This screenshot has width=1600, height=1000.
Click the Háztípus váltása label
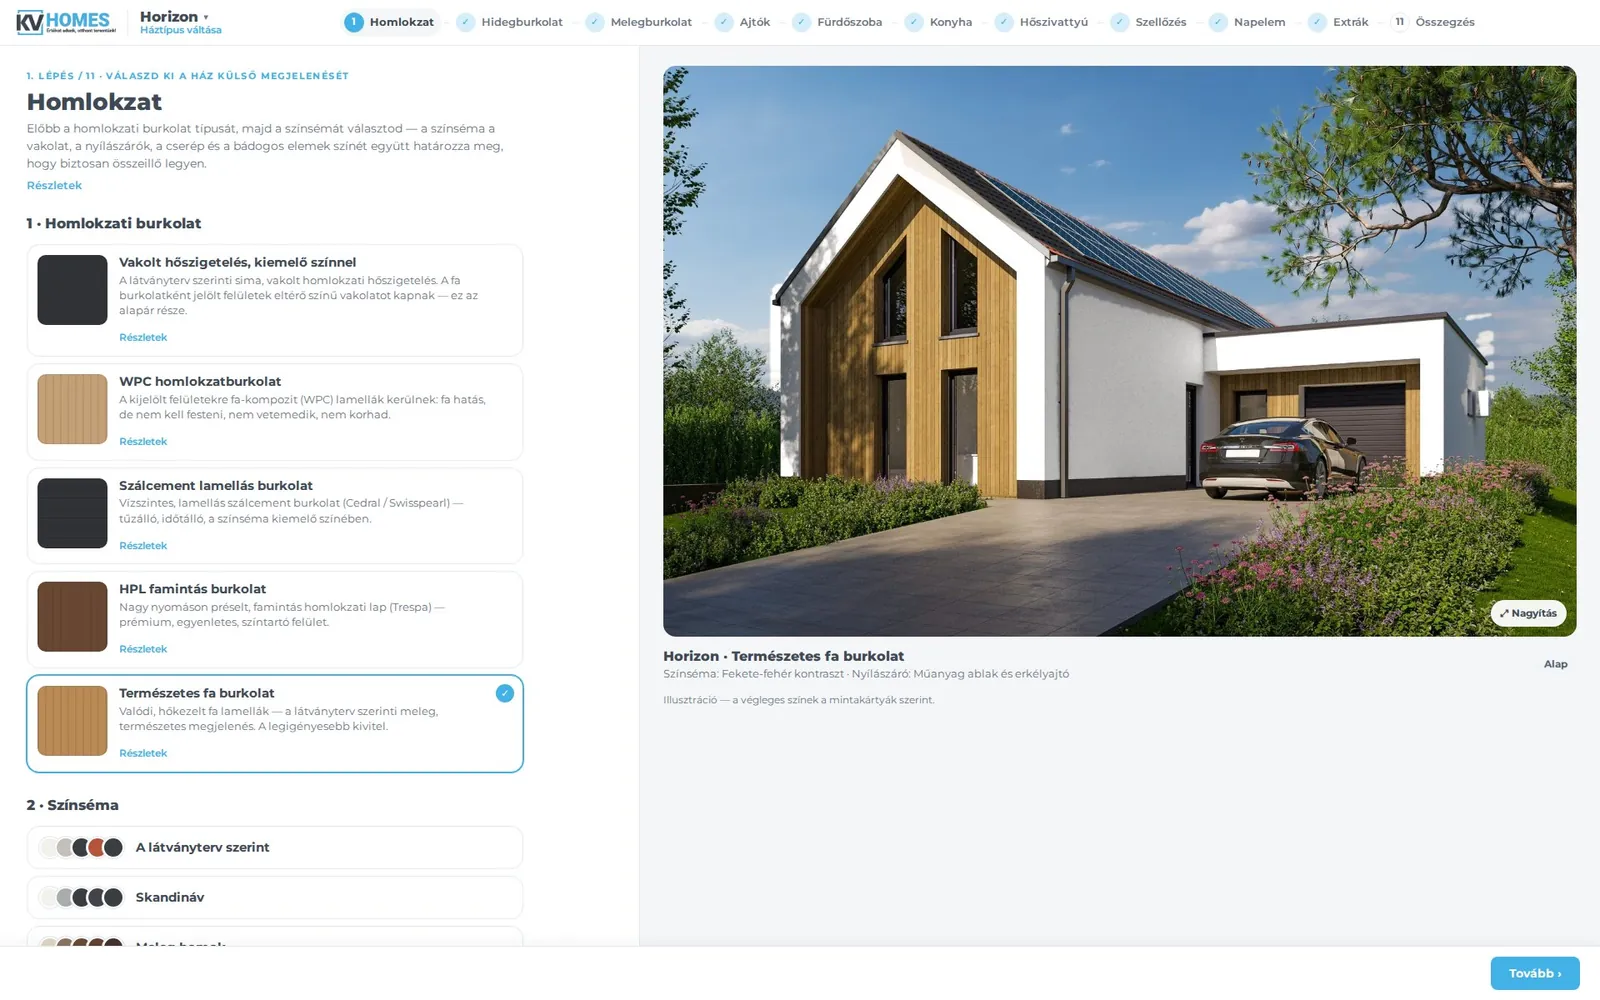tap(181, 30)
